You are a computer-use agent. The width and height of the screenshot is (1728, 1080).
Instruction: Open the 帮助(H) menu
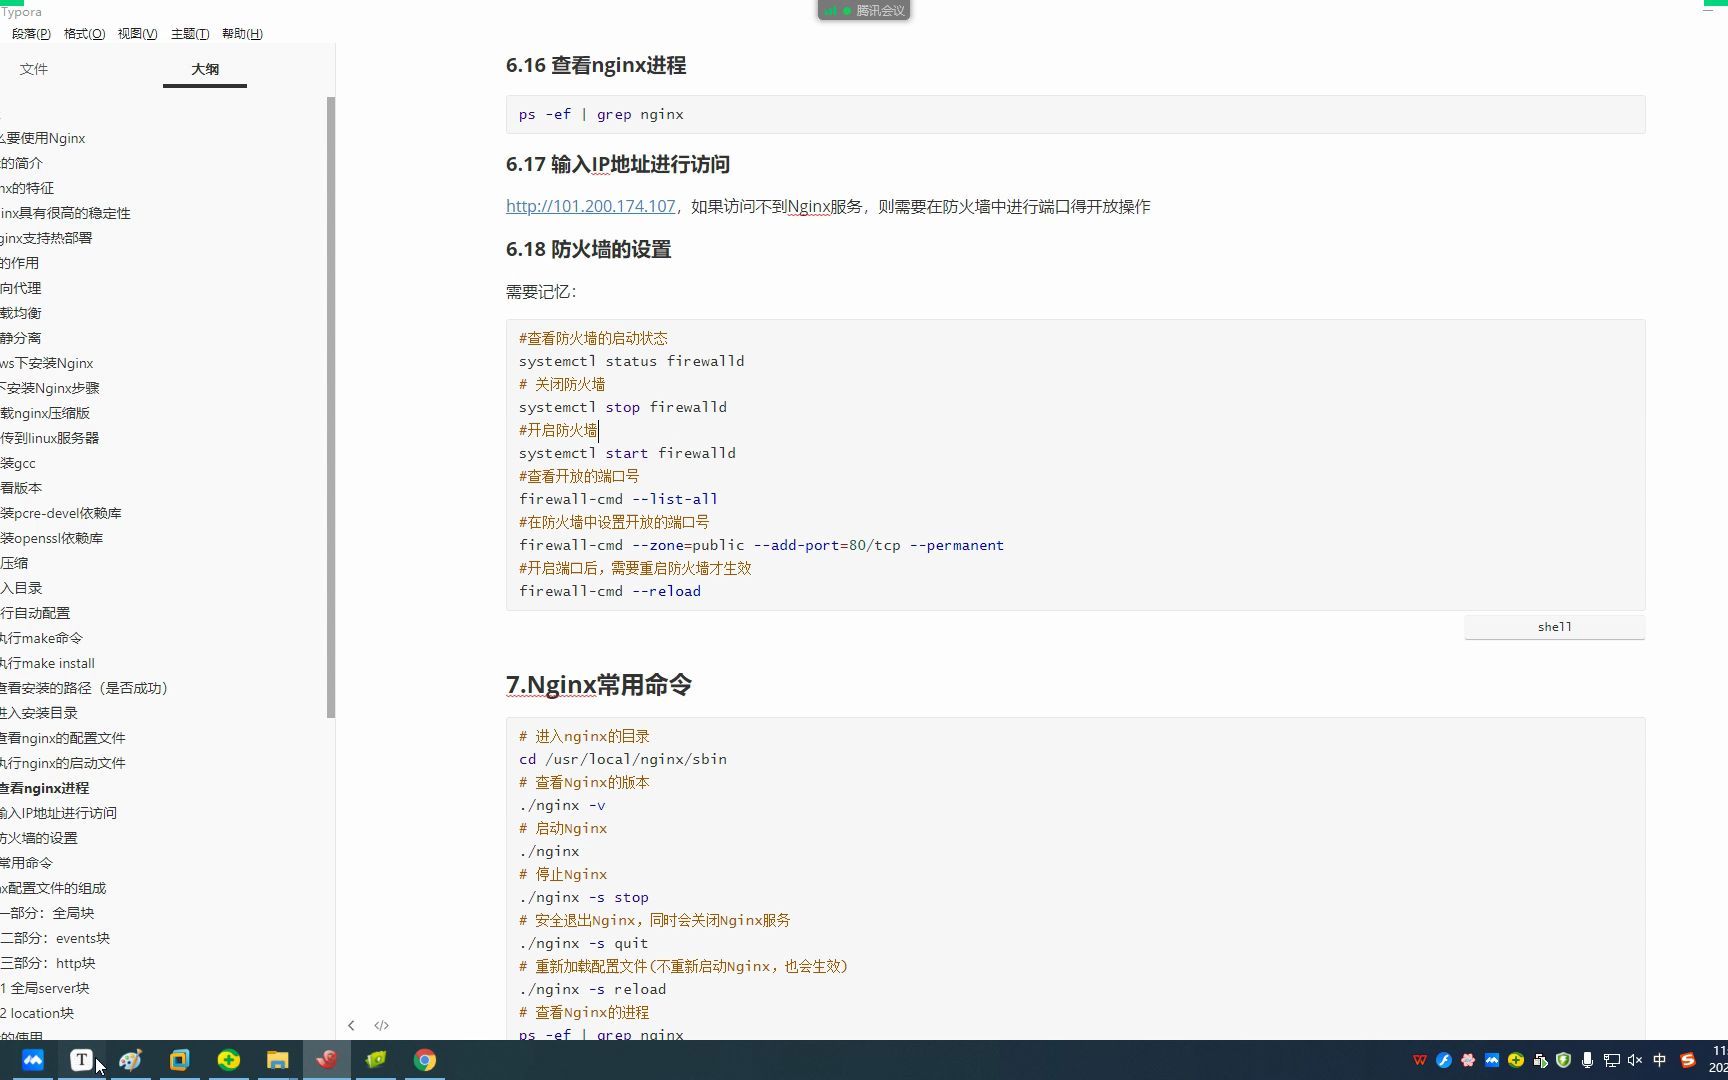[x=242, y=34]
